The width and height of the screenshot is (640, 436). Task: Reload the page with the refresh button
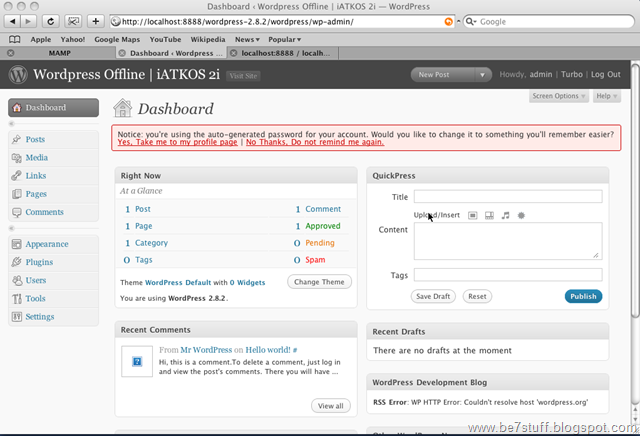(51, 21)
